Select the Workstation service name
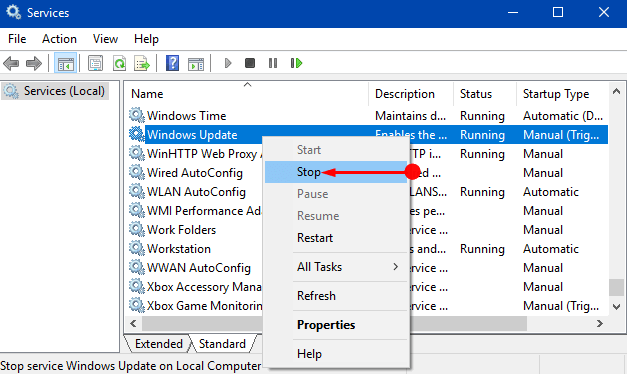The image size is (627, 374). click(x=179, y=249)
